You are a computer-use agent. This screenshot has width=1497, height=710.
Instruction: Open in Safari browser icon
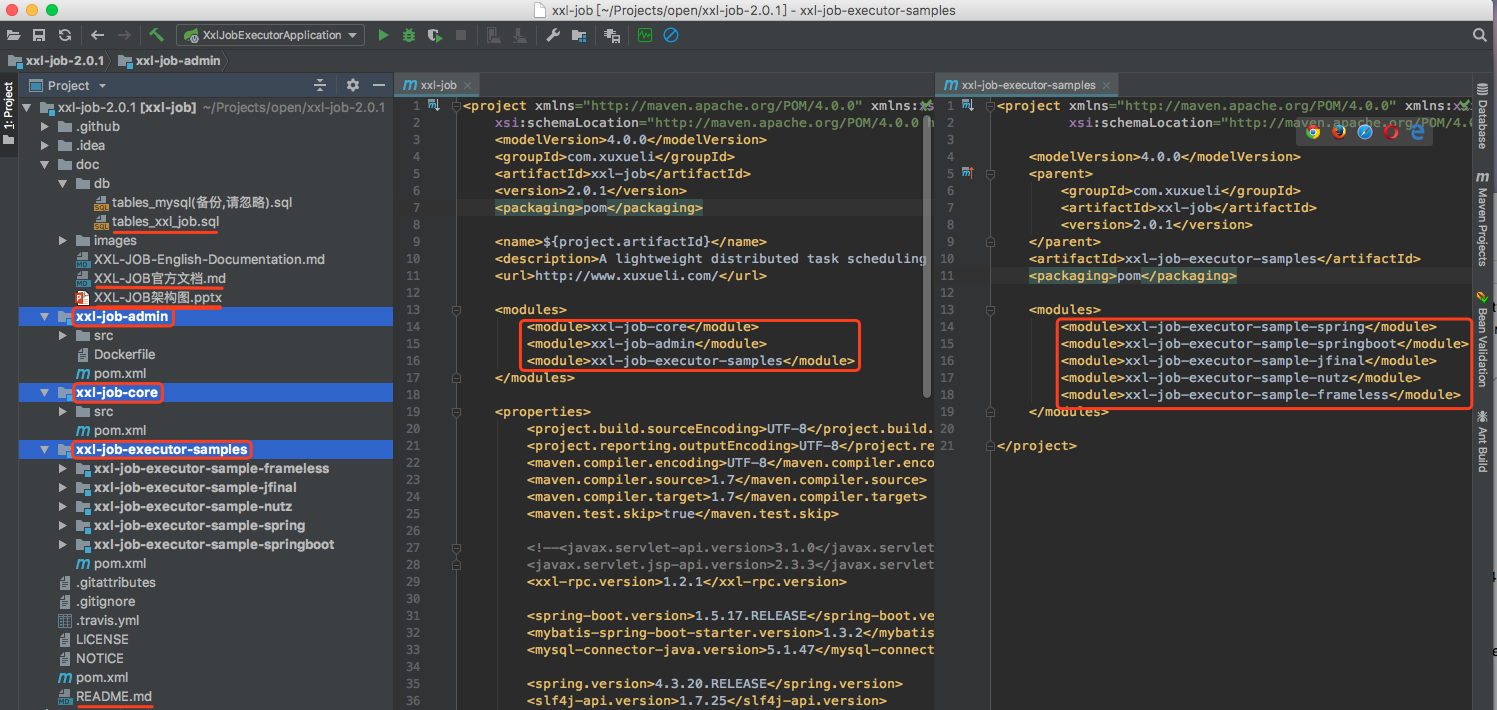click(x=1365, y=131)
